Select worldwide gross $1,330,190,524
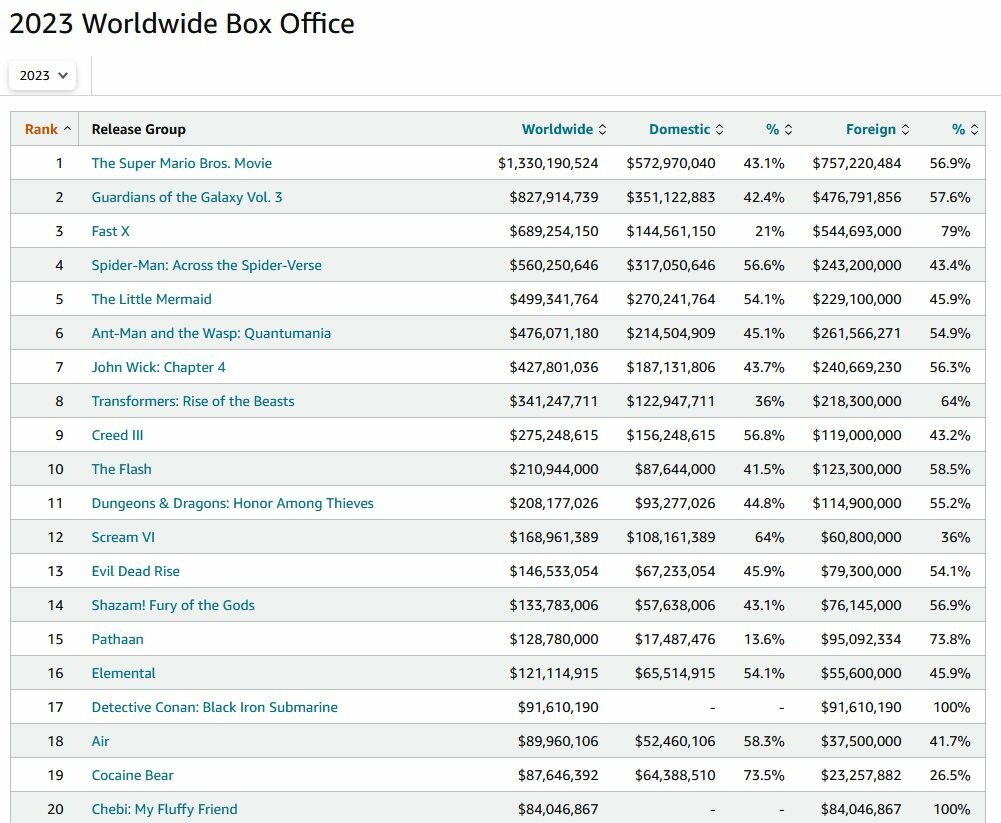 (x=548, y=163)
